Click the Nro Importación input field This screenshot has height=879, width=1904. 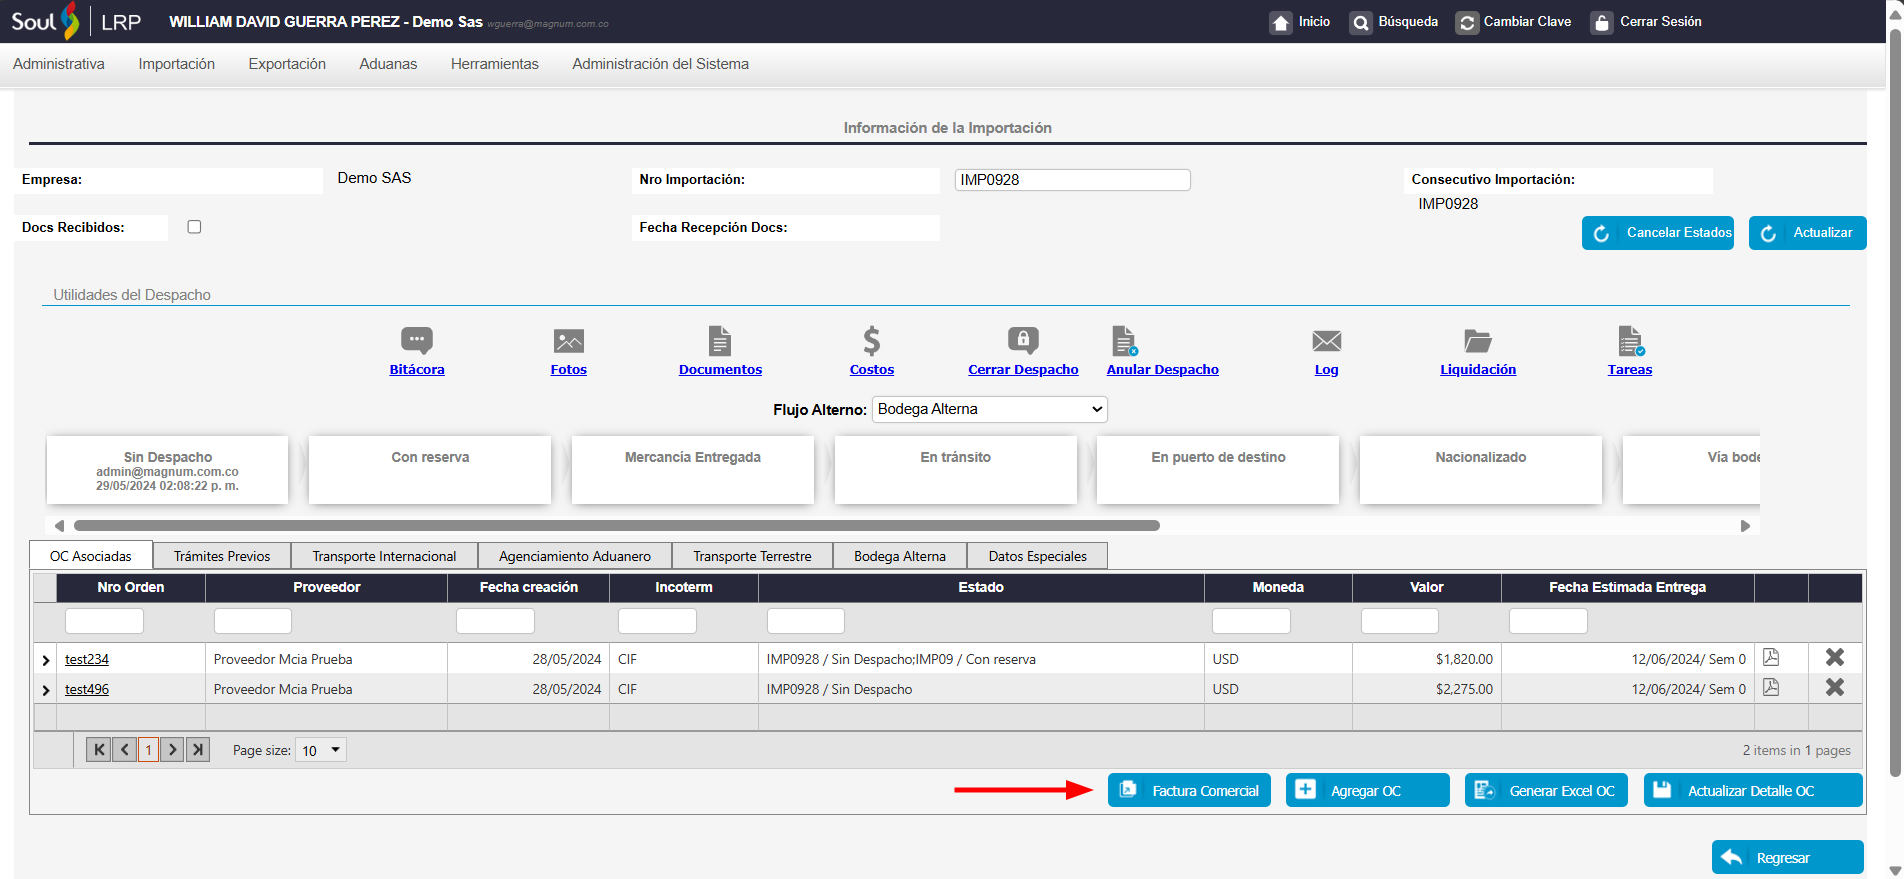point(1072,180)
